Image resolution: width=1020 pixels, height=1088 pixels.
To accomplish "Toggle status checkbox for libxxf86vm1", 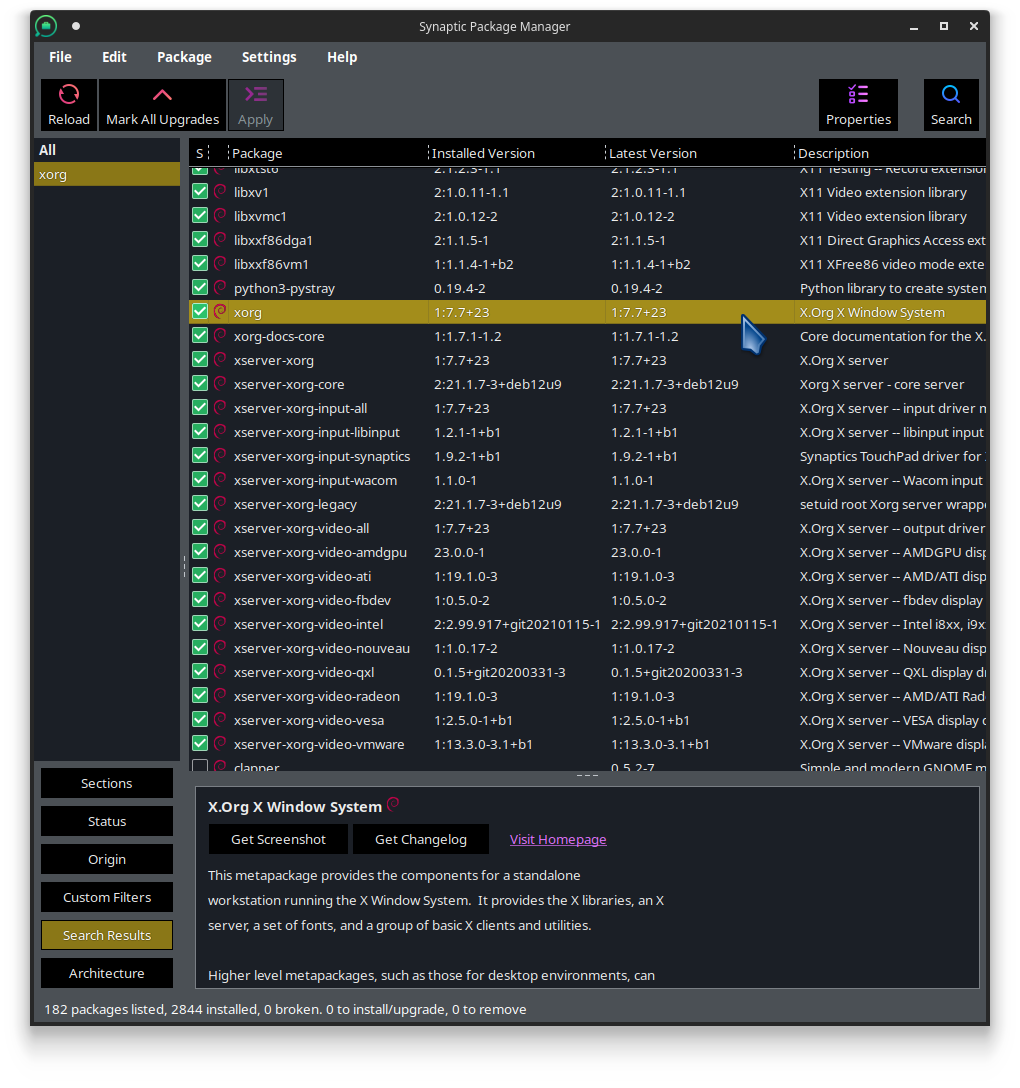I will [200, 264].
